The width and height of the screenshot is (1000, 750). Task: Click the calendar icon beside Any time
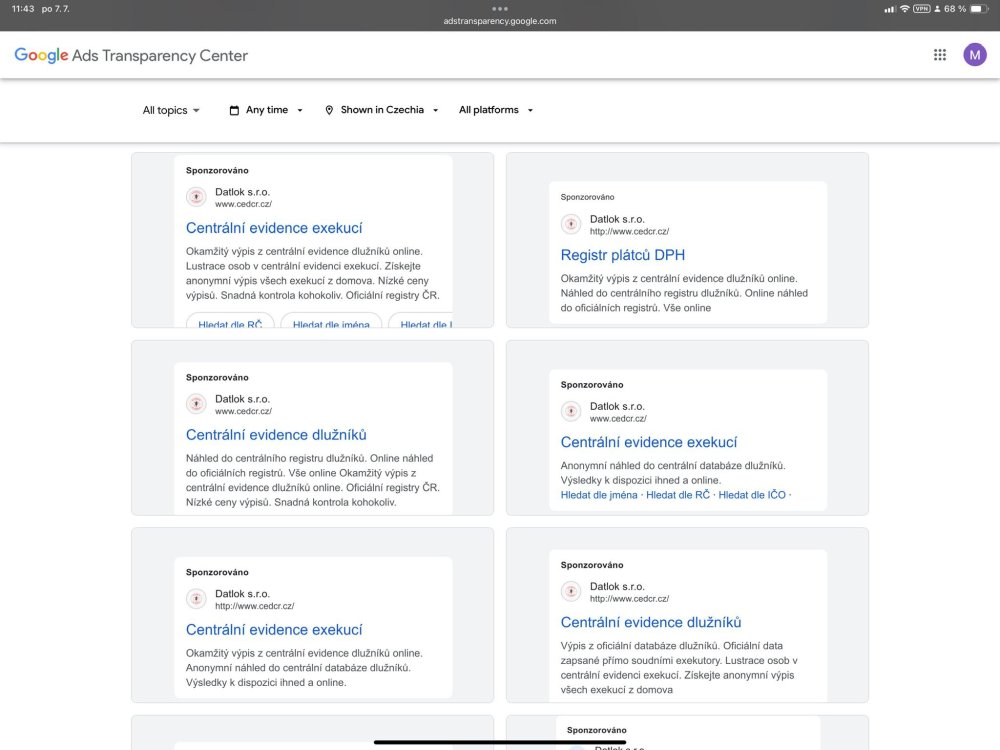coord(234,110)
